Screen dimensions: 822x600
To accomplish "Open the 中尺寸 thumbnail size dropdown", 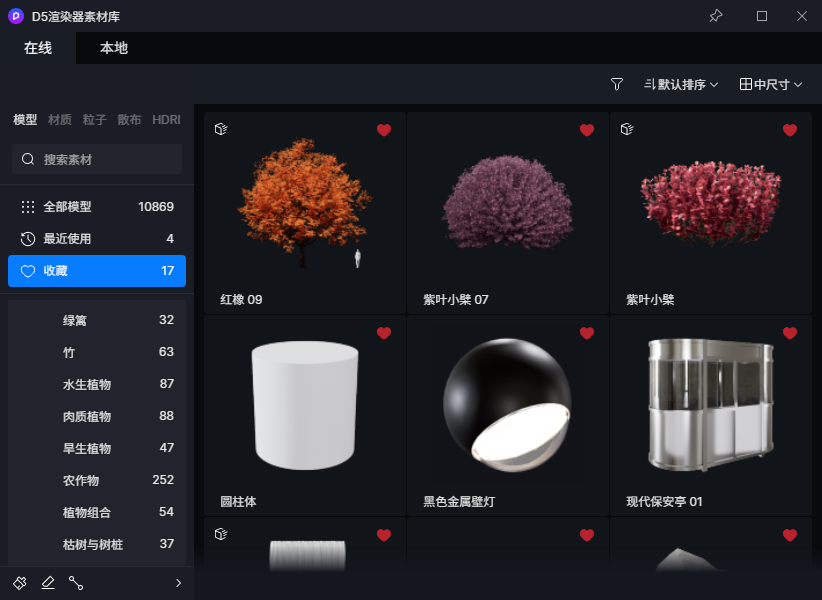I will click(x=771, y=84).
